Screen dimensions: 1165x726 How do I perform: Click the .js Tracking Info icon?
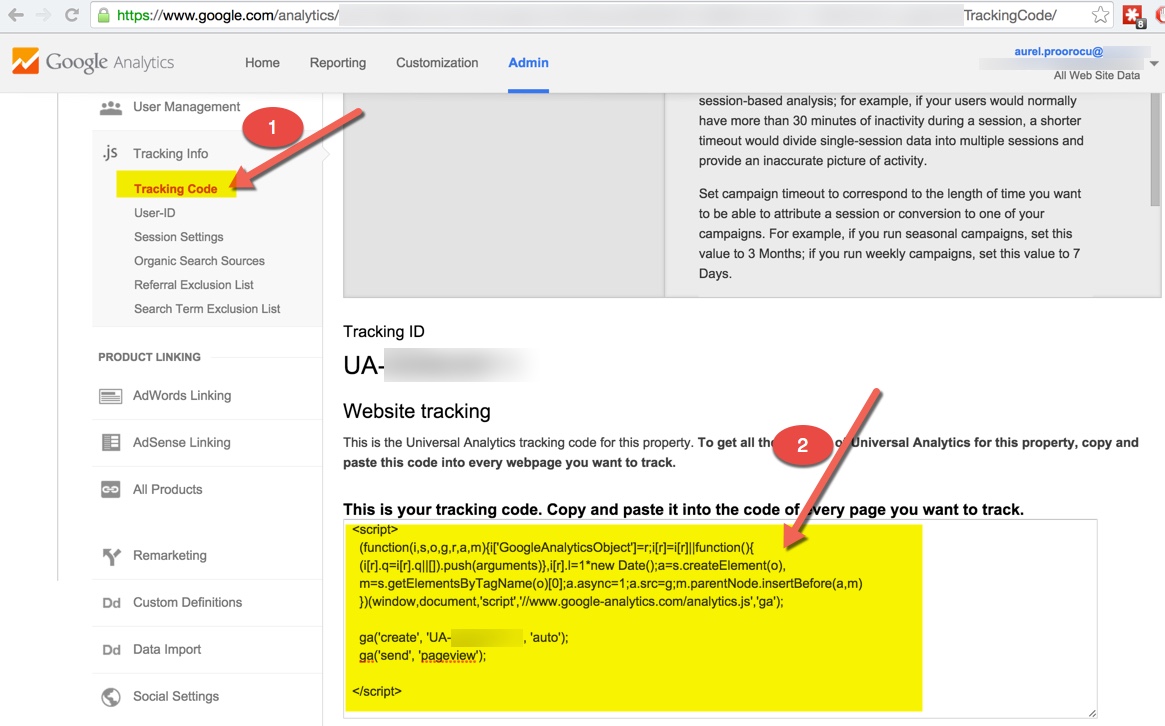coord(110,153)
